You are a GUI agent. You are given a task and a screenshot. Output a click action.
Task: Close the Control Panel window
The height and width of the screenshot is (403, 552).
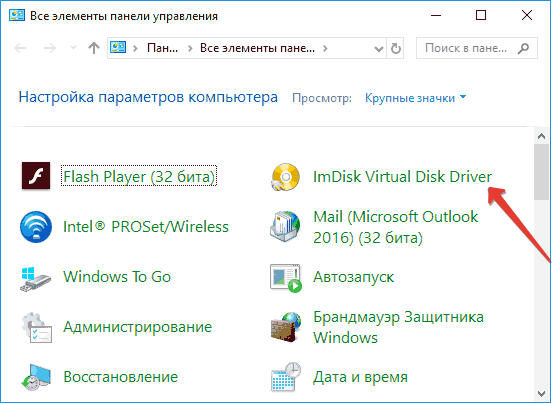527,15
